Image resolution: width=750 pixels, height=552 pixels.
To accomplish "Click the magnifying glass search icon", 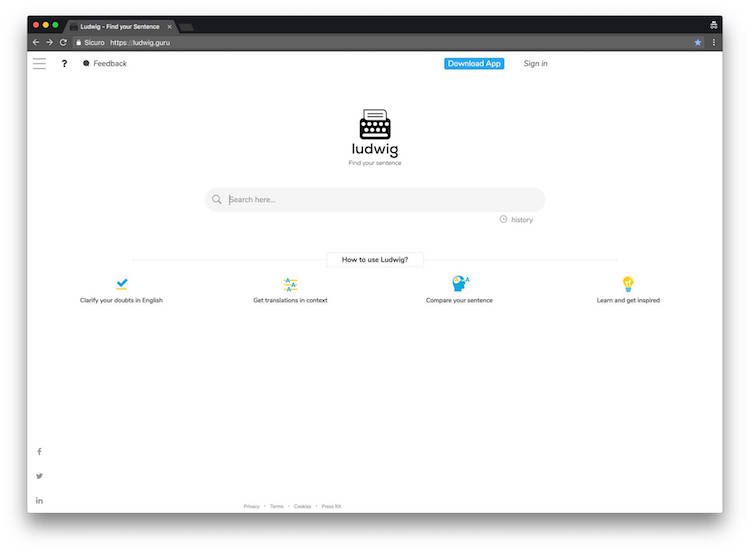I will 217,199.
